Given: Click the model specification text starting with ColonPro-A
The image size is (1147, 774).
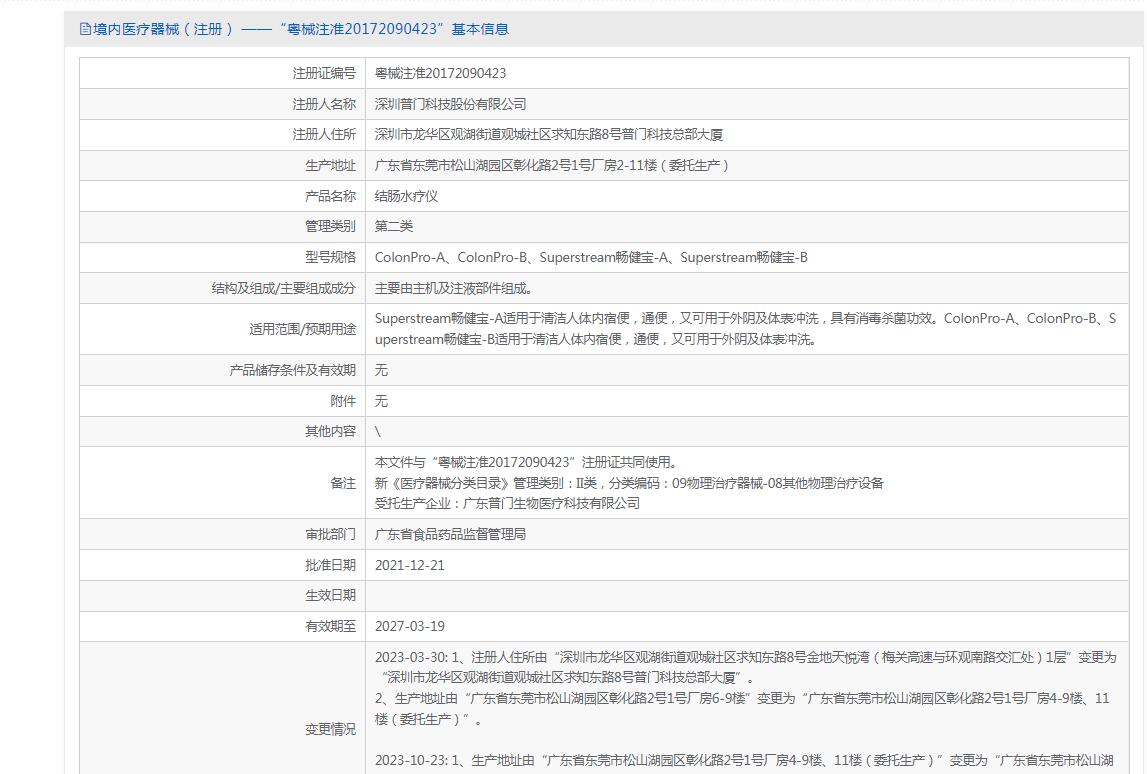Looking at the screenshot, I should point(591,258).
